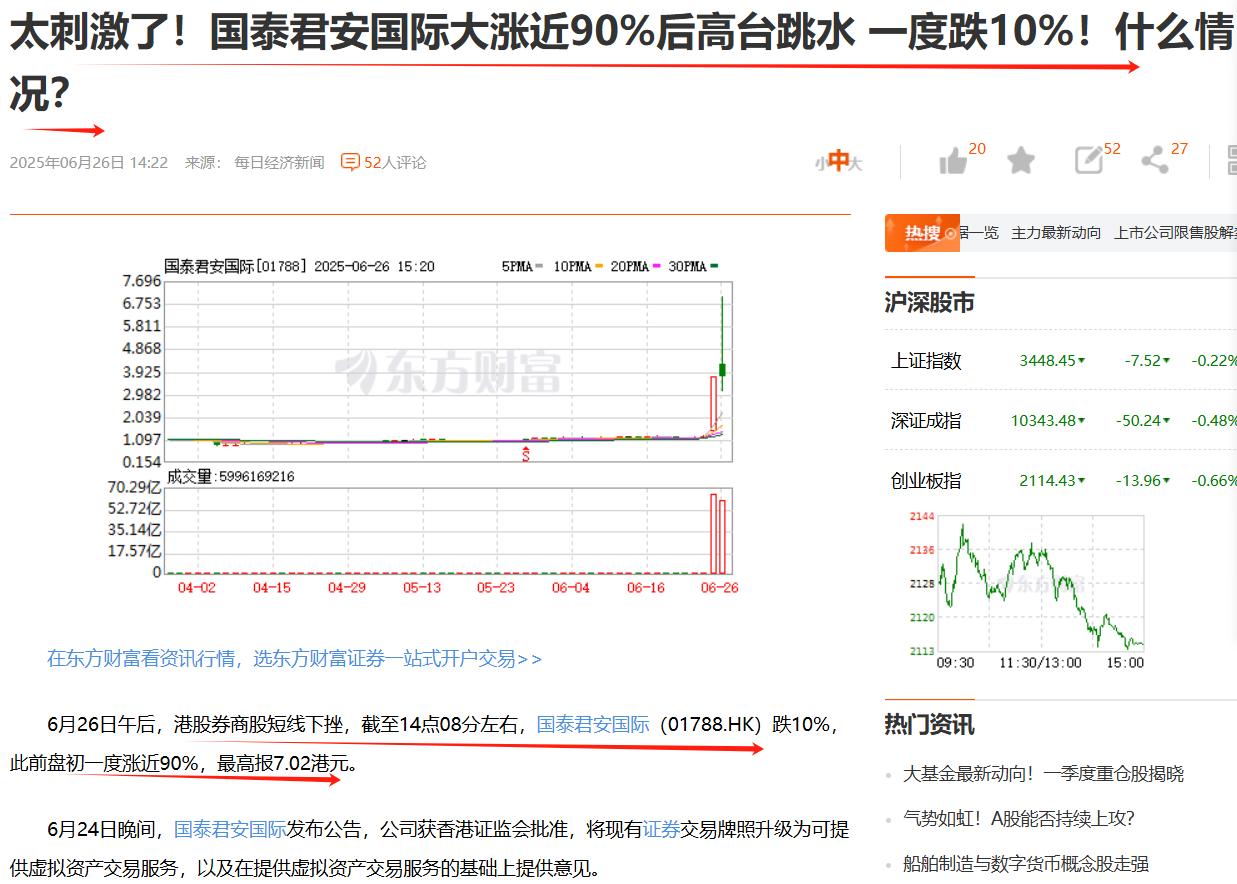Click the article headline text
This screenshot has width=1237, height=884.
[620, 62]
